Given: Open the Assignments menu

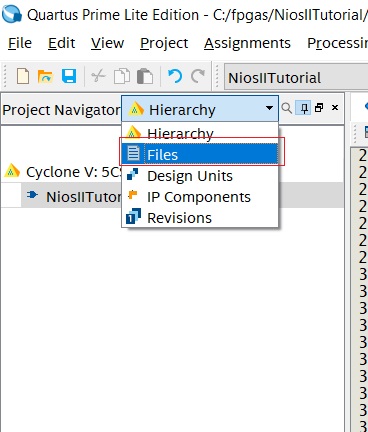Looking at the screenshot, I should click(247, 43).
